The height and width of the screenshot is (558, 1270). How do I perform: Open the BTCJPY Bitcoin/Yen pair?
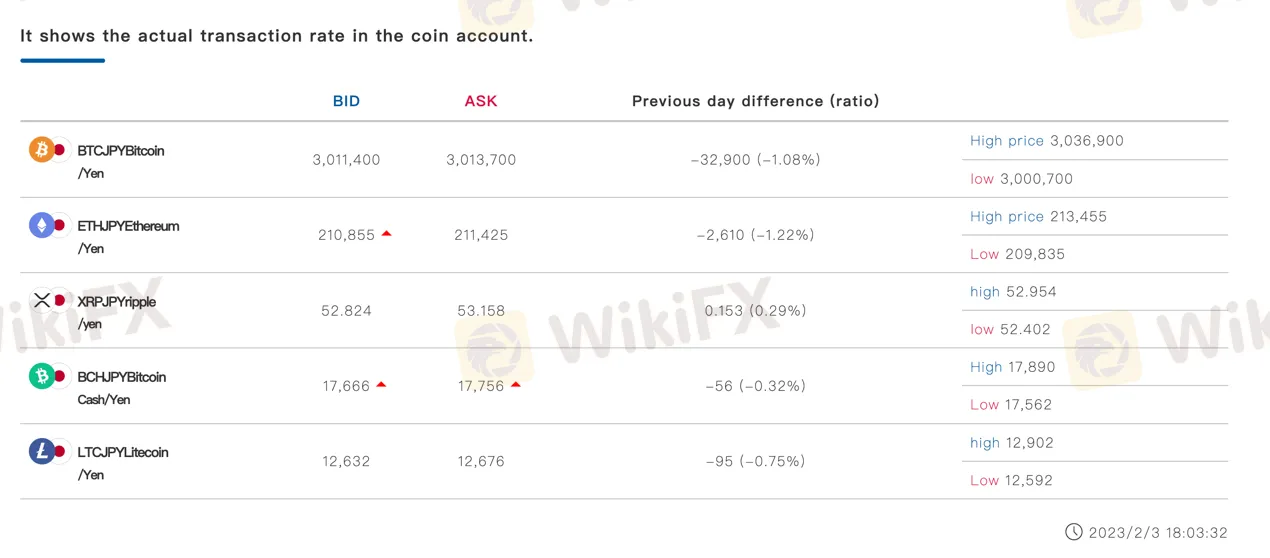pos(121,161)
